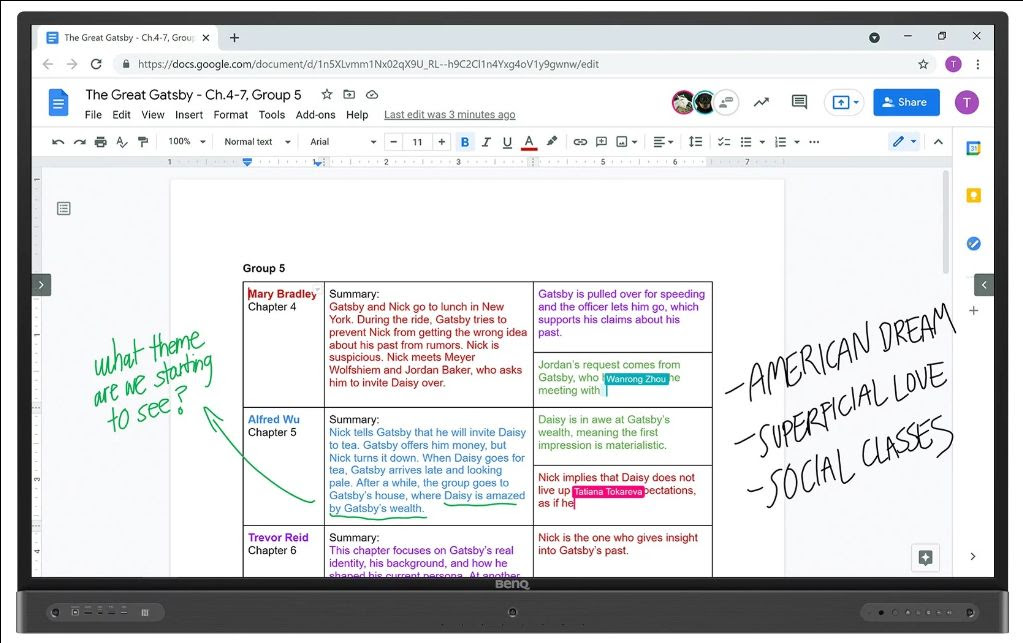The image size is (1023, 643).
Task: Expand the text alignment dropdown
Action: tap(664, 142)
